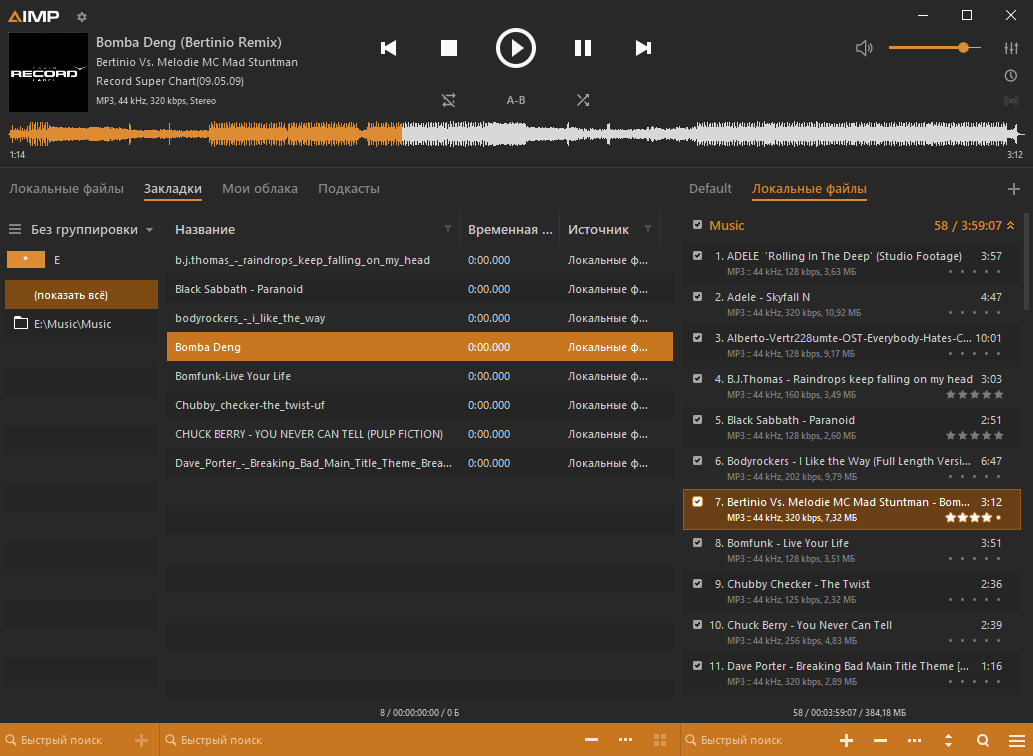Open bookmarks more-options ellipsis icon
The image size is (1033, 756).
tap(626, 740)
